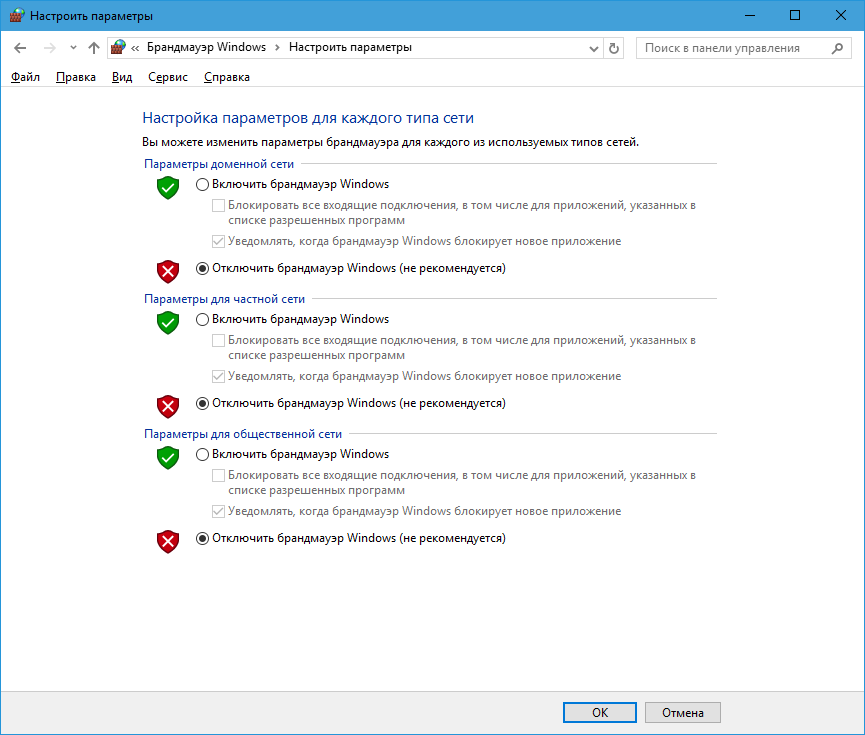Image resolution: width=865 pixels, height=735 pixels.
Task: Expand the address bar history dropdown
Action: pyautogui.click(x=594, y=49)
